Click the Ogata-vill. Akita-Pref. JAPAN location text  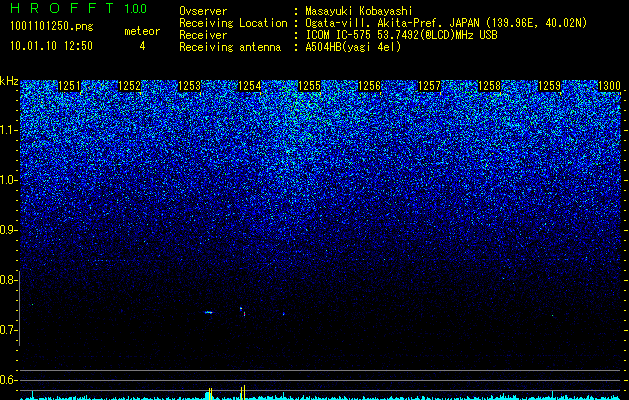[x=446, y=23]
